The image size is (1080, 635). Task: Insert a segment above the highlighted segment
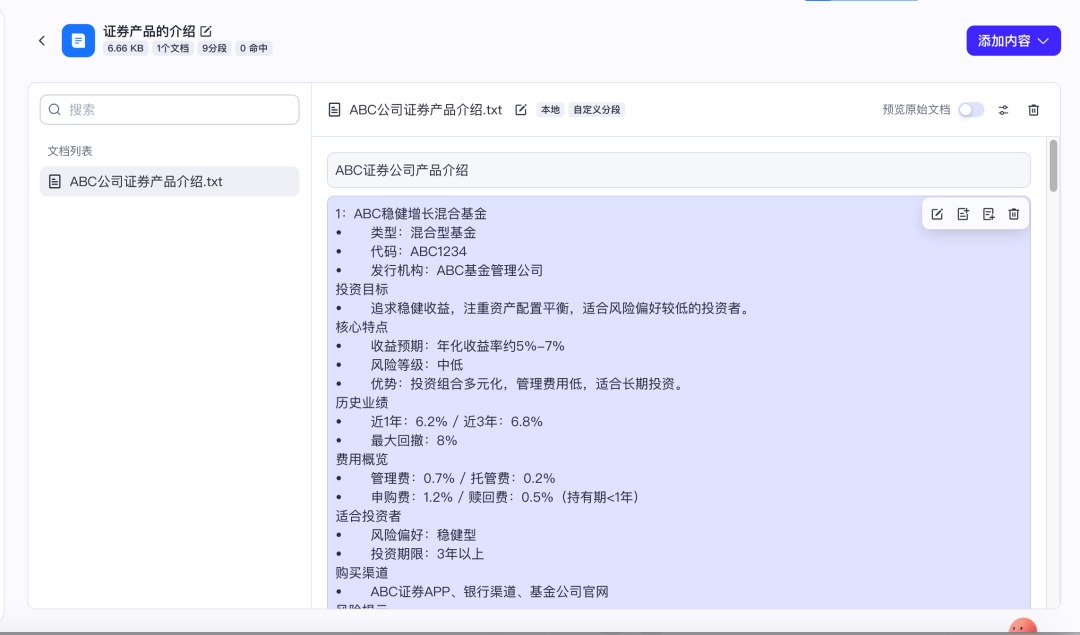pos(963,214)
